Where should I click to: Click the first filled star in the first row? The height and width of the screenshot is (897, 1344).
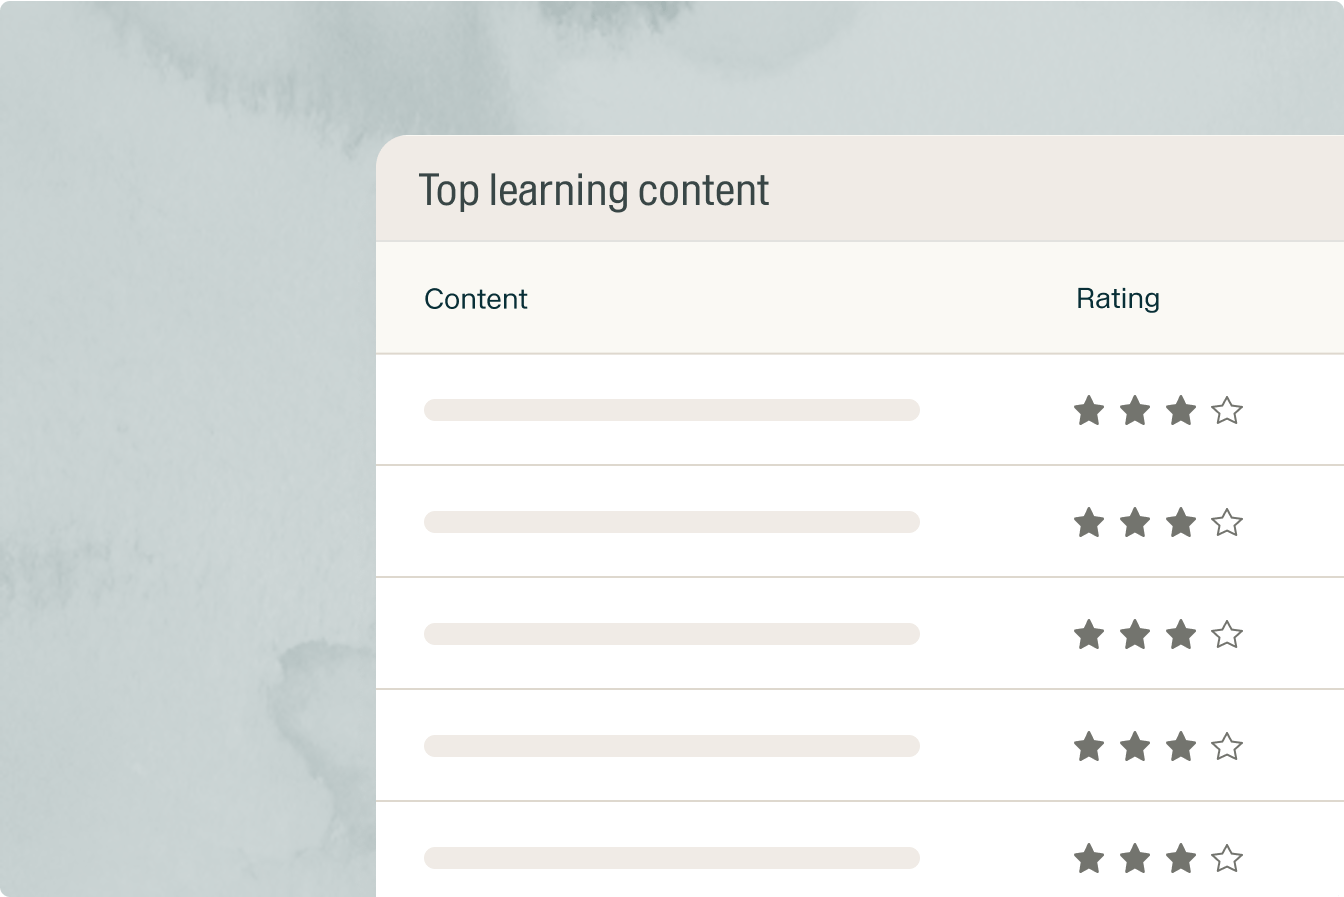point(1089,411)
